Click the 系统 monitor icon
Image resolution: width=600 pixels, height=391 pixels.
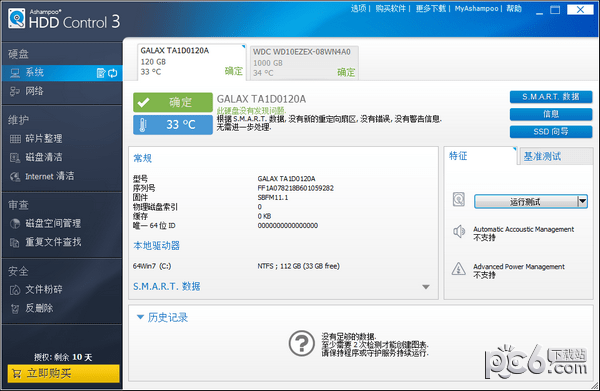click(x=15, y=73)
